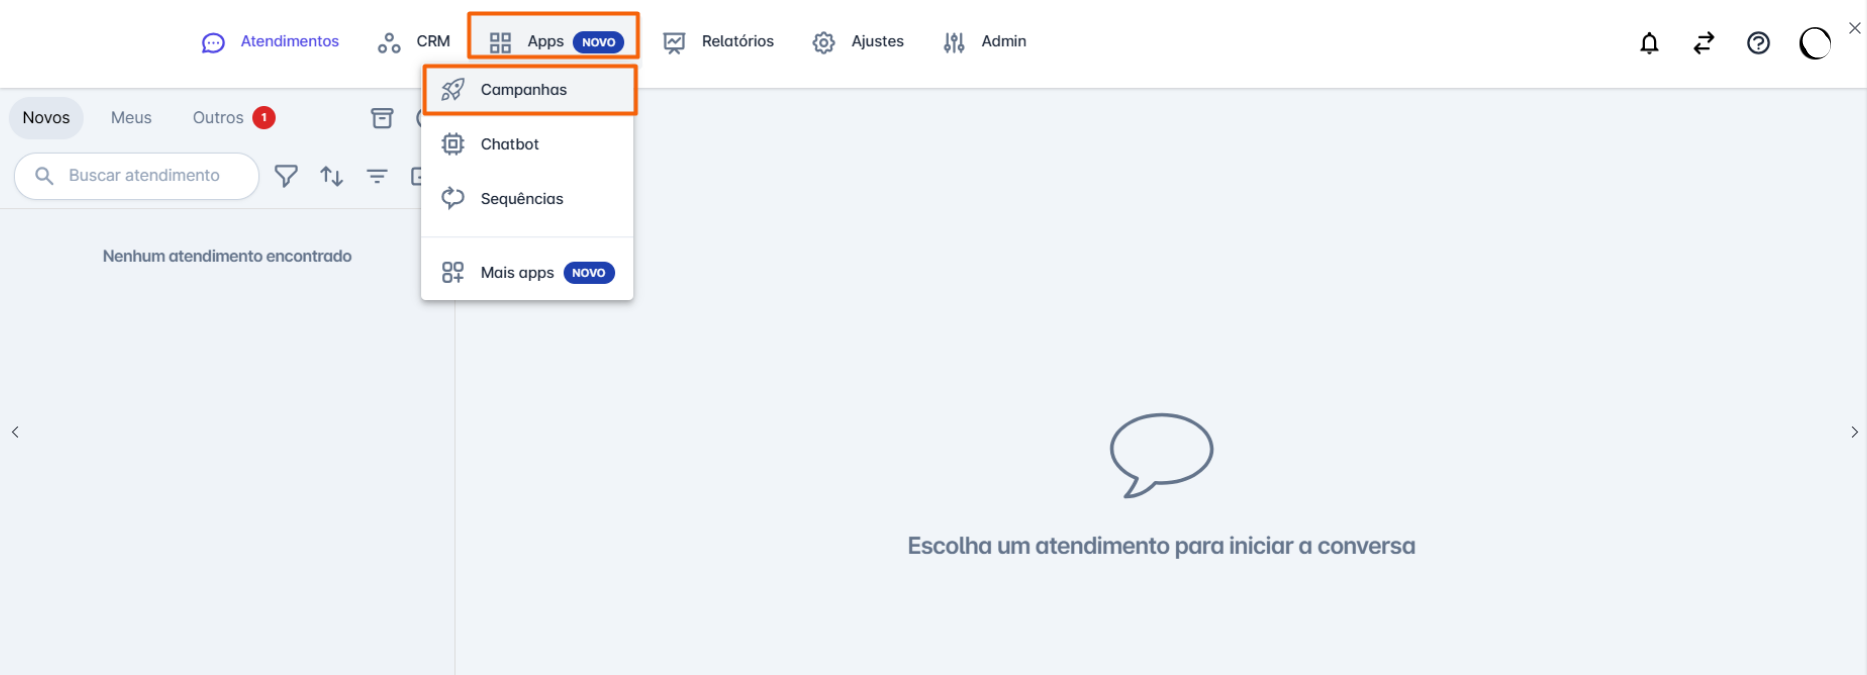
Task: Open the user profile avatar
Action: pyautogui.click(x=1814, y=43)
